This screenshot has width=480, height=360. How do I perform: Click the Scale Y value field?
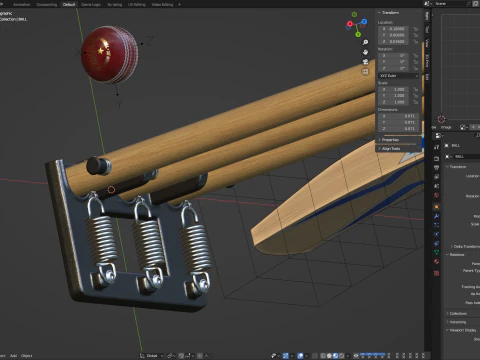tap(393, 96)
